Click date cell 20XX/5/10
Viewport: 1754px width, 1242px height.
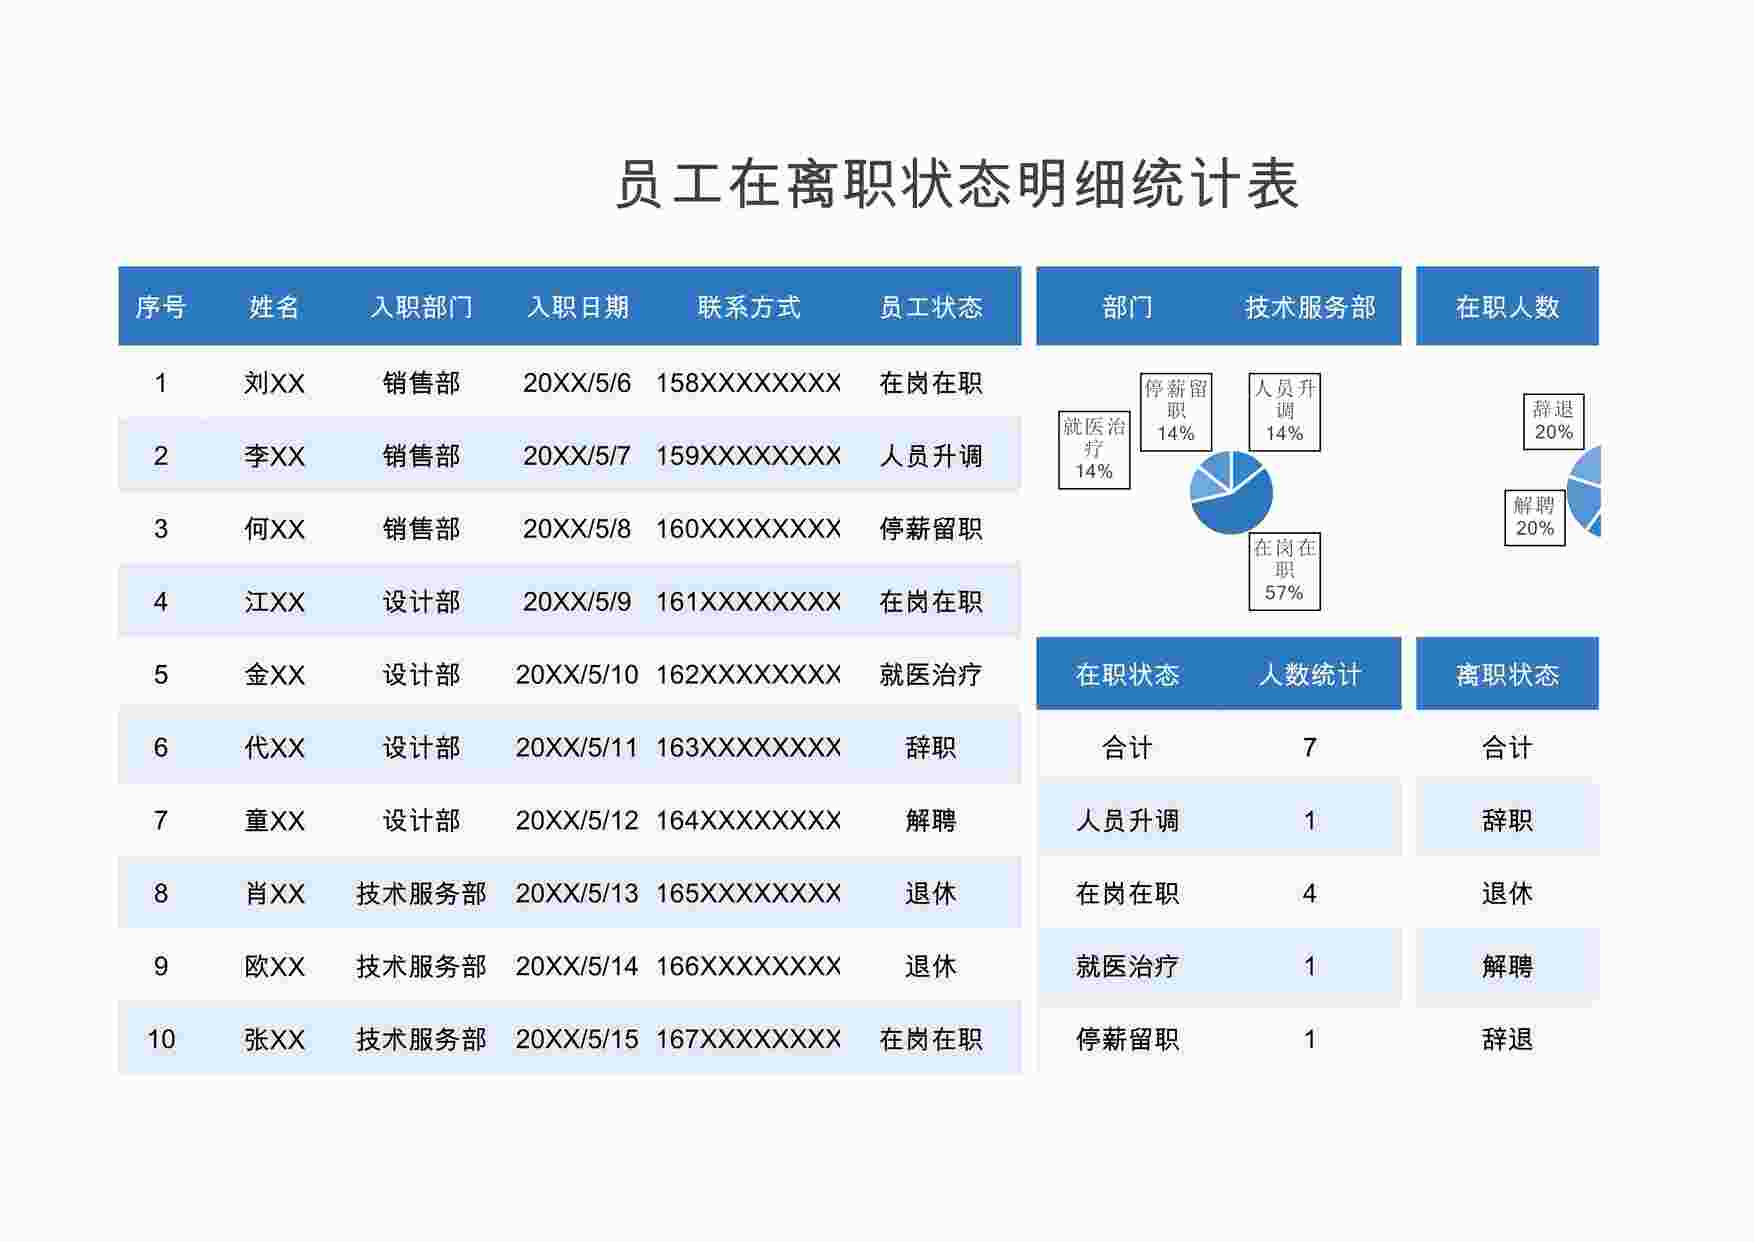[577, 675]
